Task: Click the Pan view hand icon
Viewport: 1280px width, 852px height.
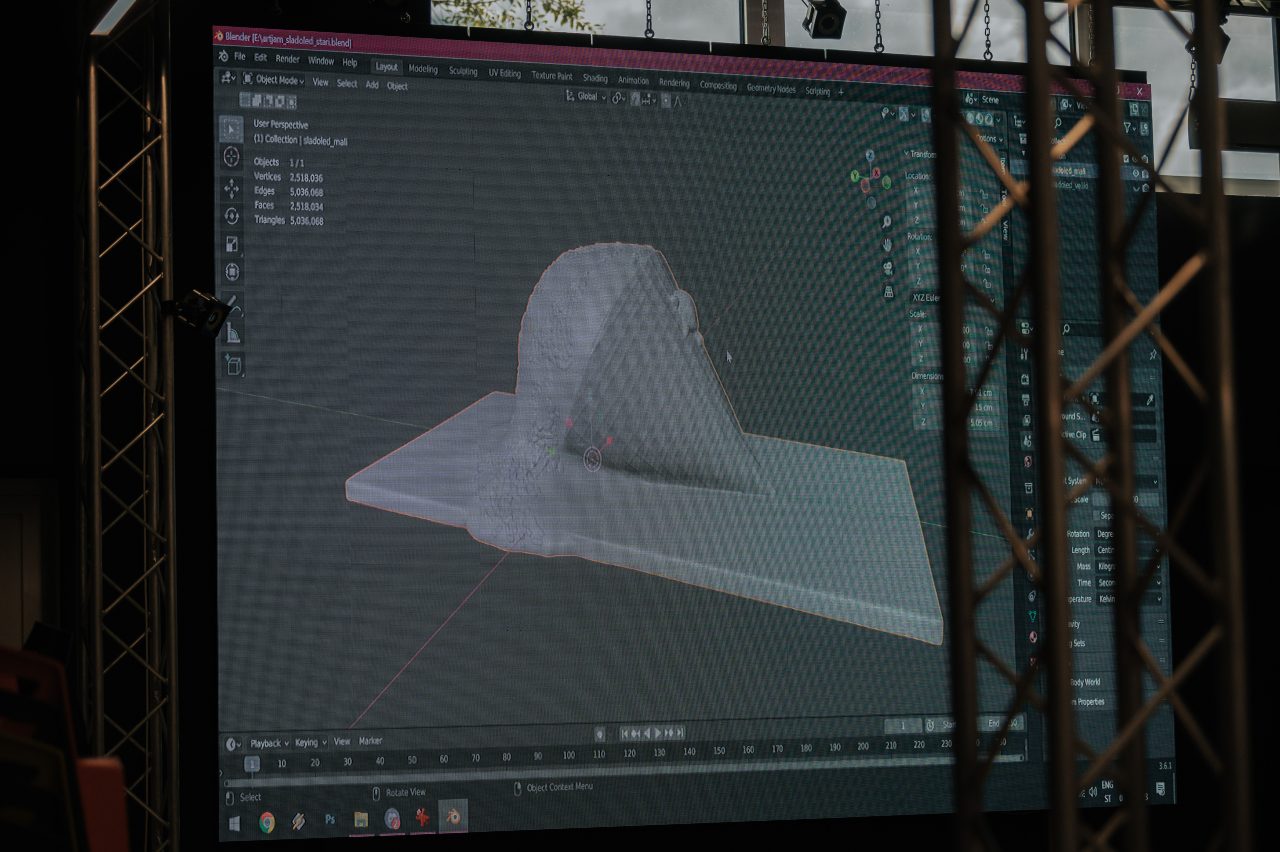Action: [x=887, y=244]
